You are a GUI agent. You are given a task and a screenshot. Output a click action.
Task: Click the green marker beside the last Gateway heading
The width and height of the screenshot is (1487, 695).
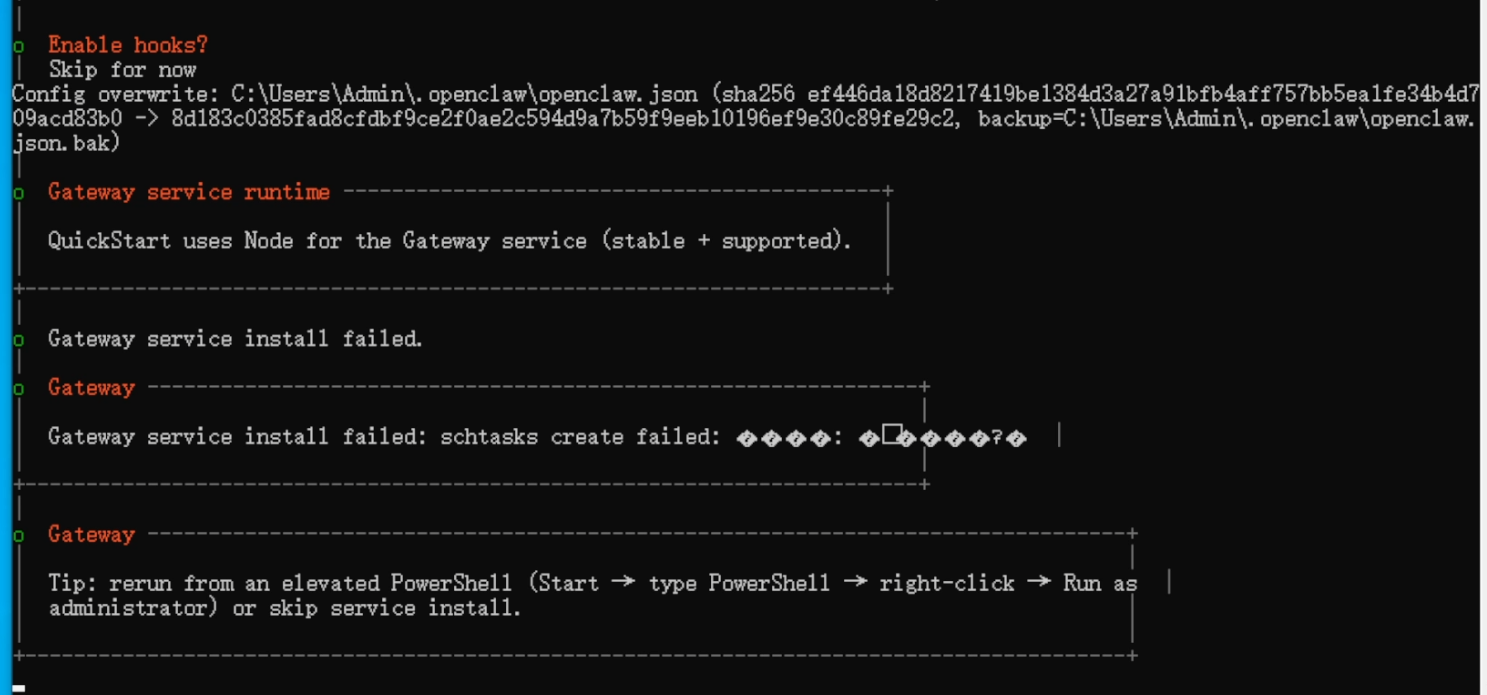19,536
